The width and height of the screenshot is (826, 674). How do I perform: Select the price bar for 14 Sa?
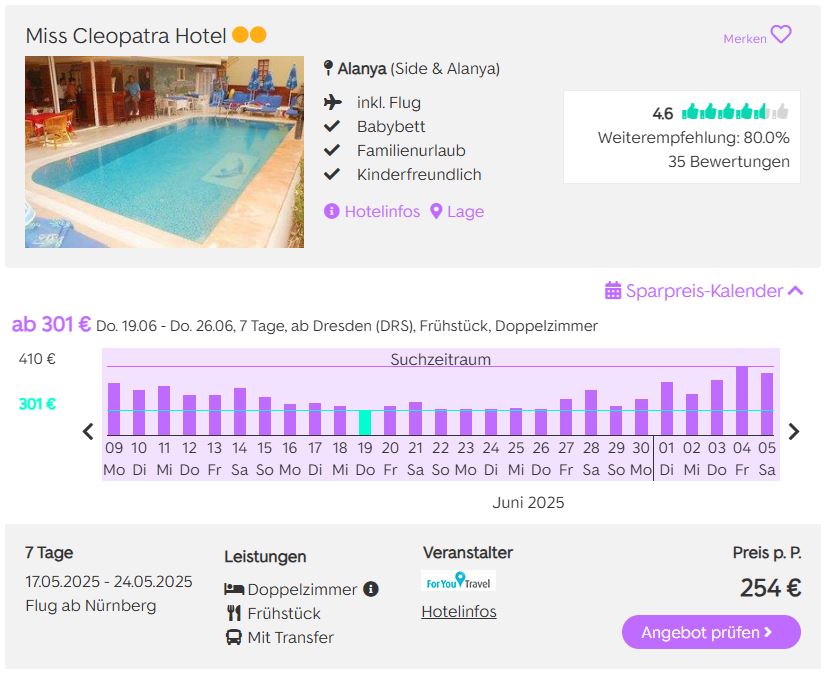coord(240,412)
